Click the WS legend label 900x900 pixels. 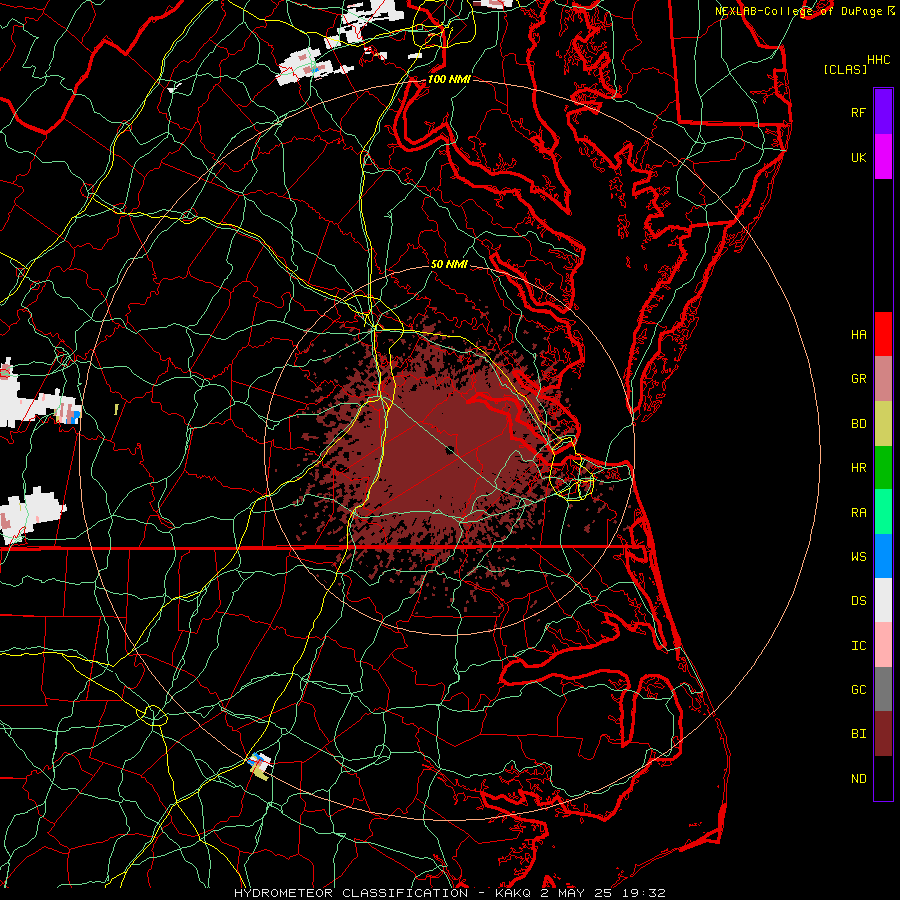point(858,556)
